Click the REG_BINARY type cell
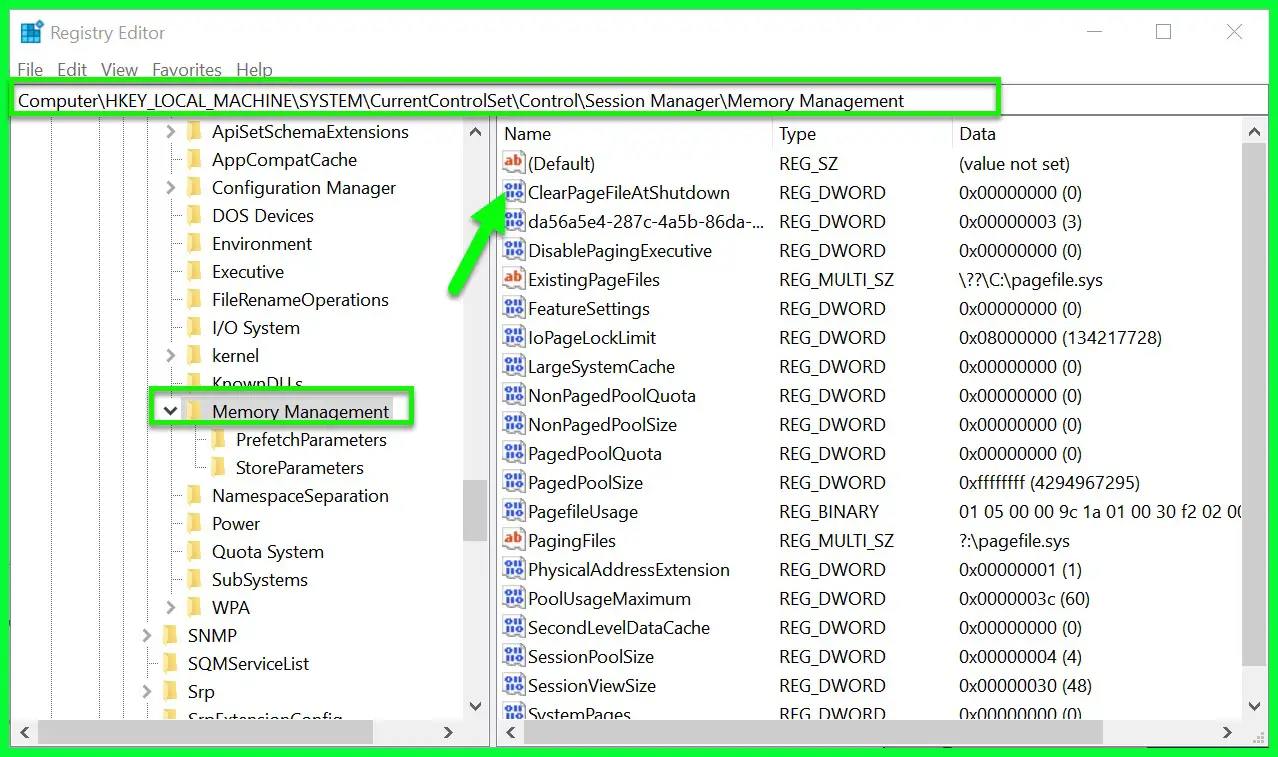Screen dimensions: 1278x757 pos(829,512)
